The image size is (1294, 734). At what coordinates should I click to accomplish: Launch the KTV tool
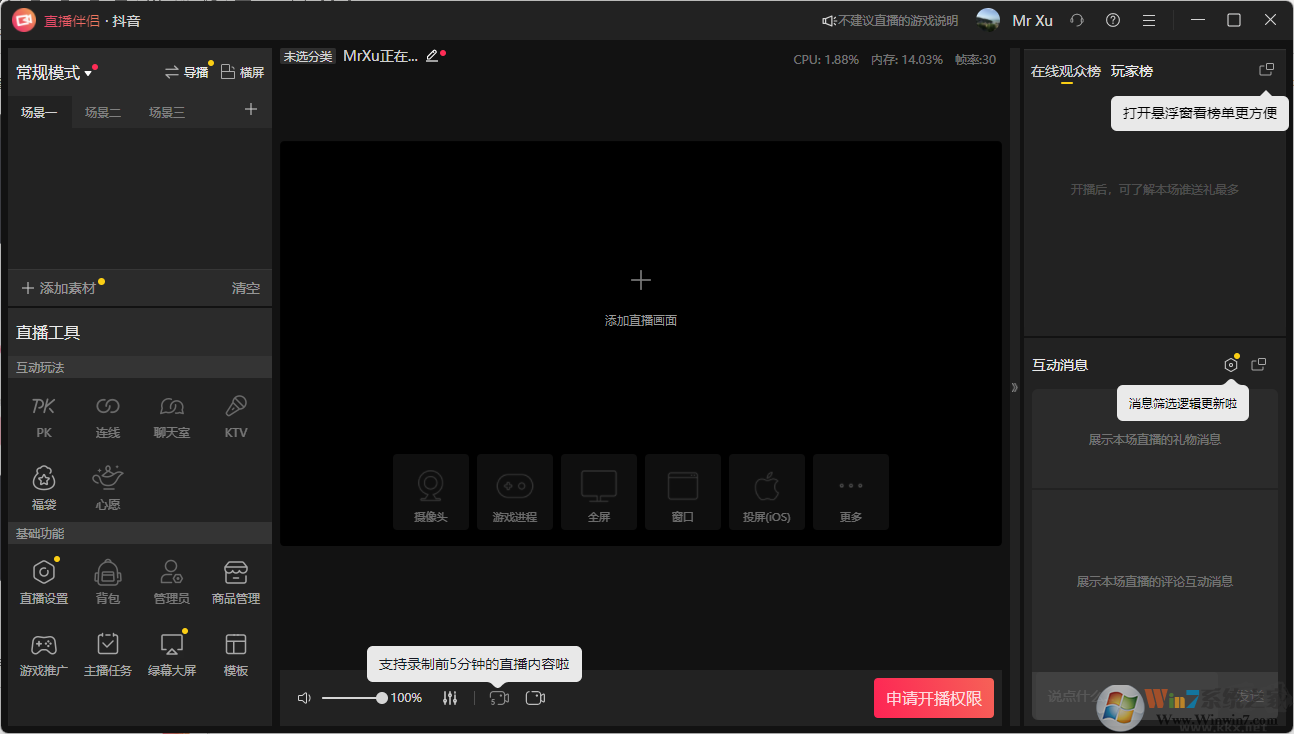click(236, 415)
